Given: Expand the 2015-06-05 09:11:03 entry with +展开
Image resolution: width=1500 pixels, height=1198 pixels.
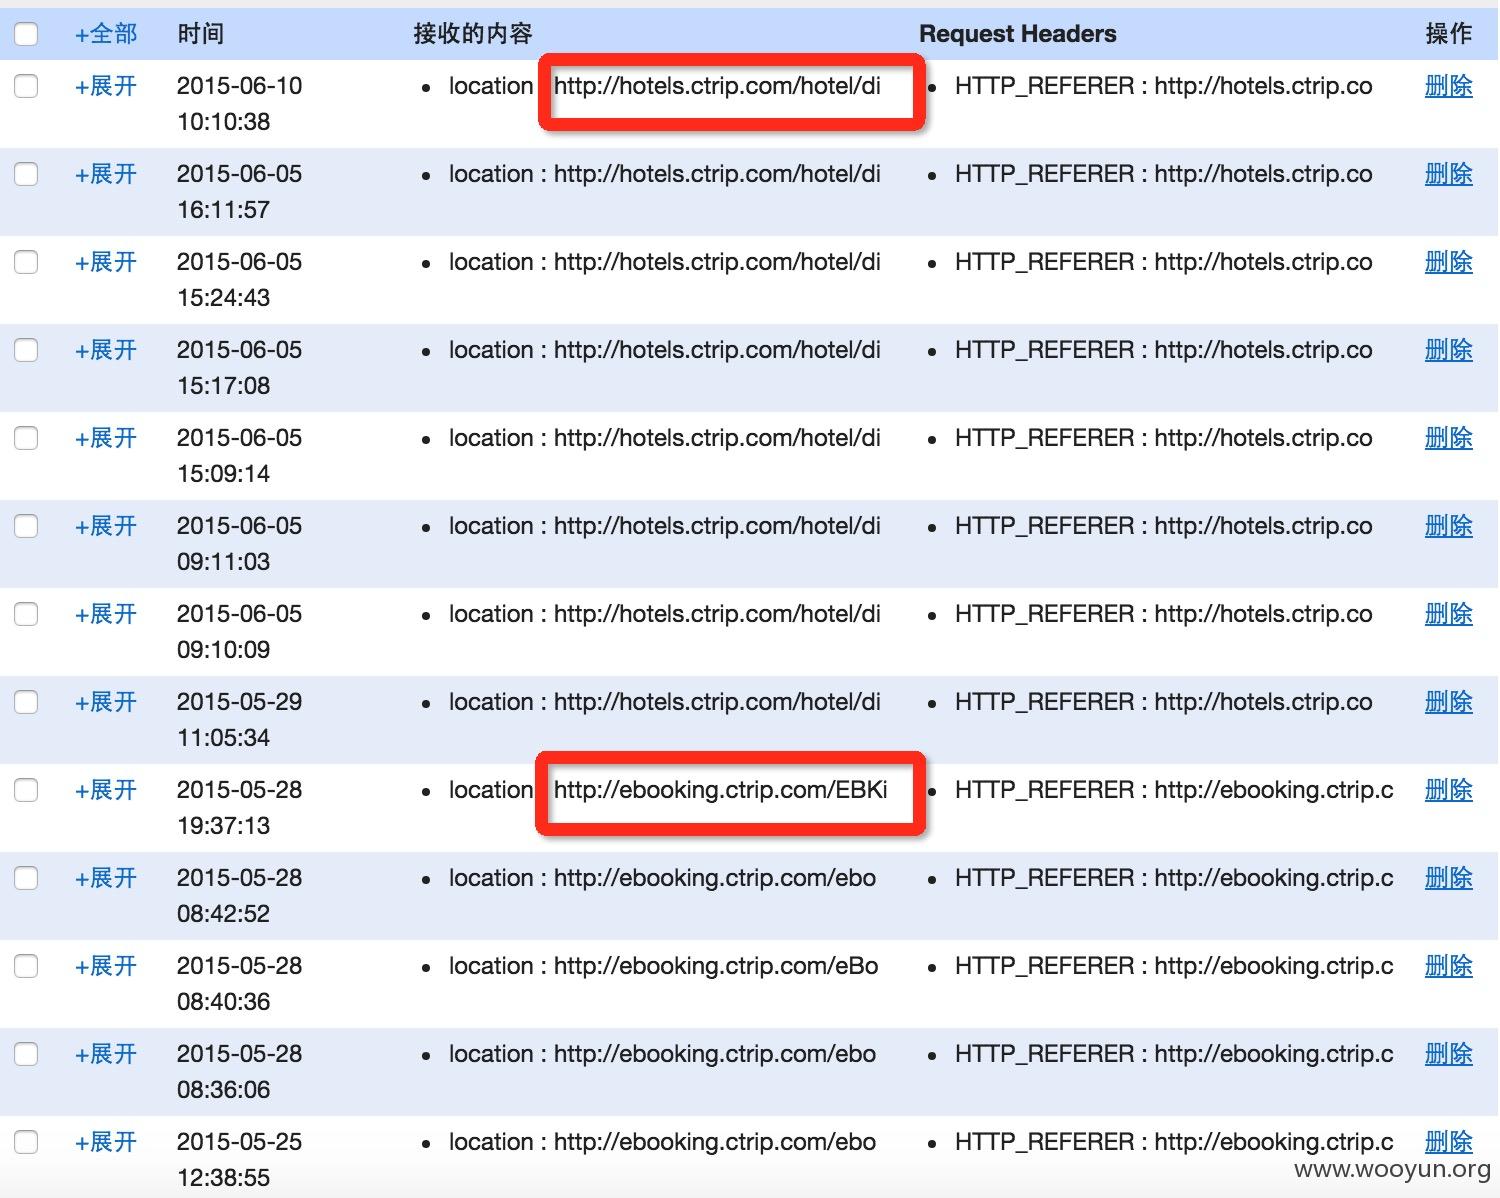Looking at the screenshot, I should pyautogui.click(x=106, y=526).
